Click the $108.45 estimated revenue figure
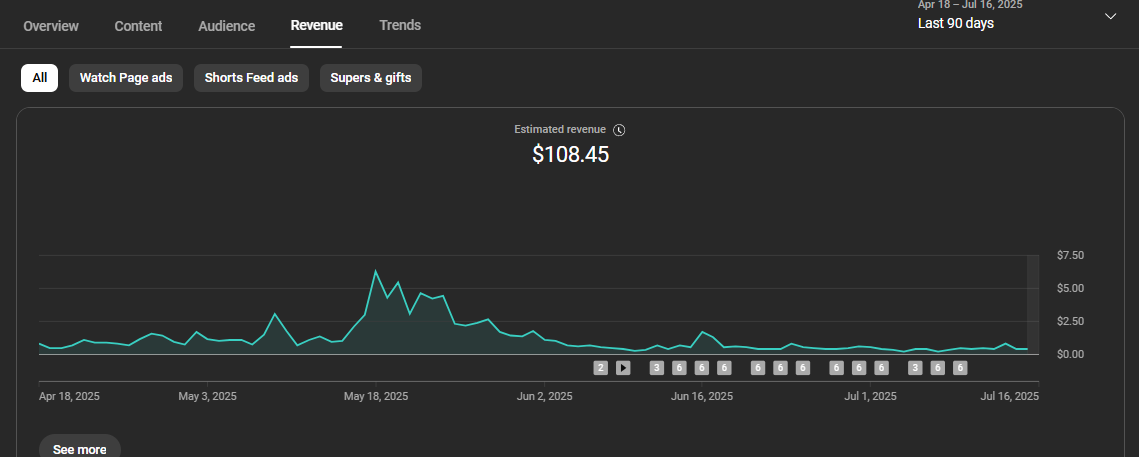The width and height of the screenshot is (1139, 457). [570, 154]
